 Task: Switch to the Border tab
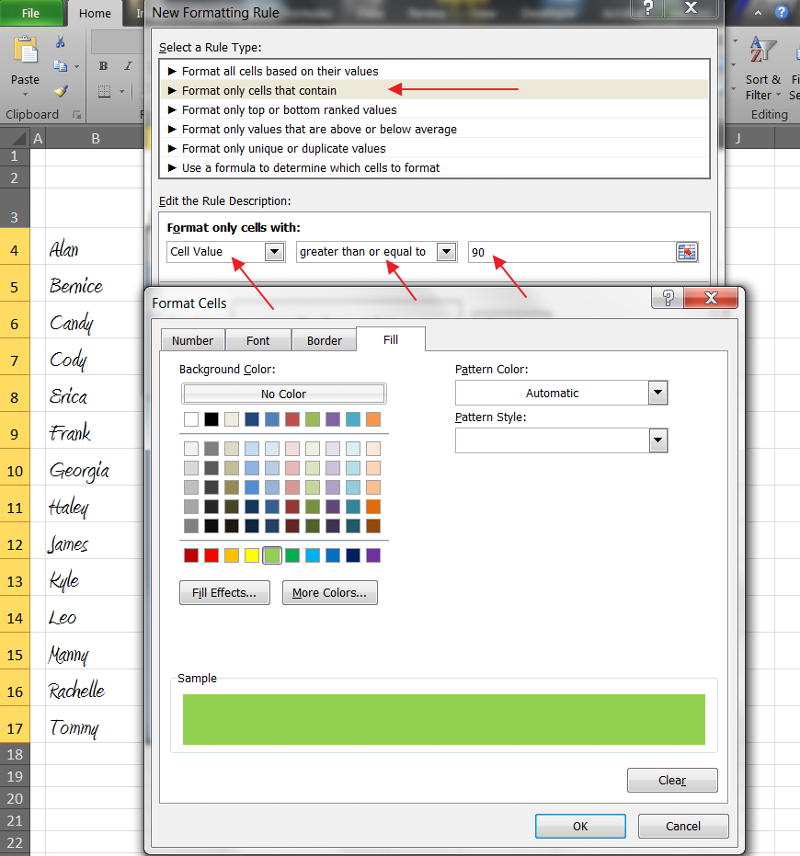click(324, 340)
